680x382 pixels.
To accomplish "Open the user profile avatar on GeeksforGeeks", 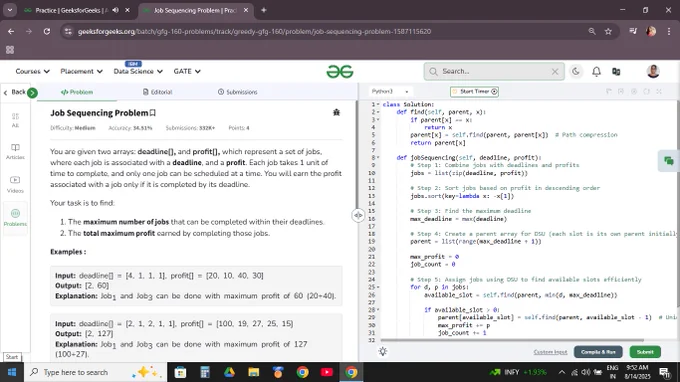I will point(653,71).
